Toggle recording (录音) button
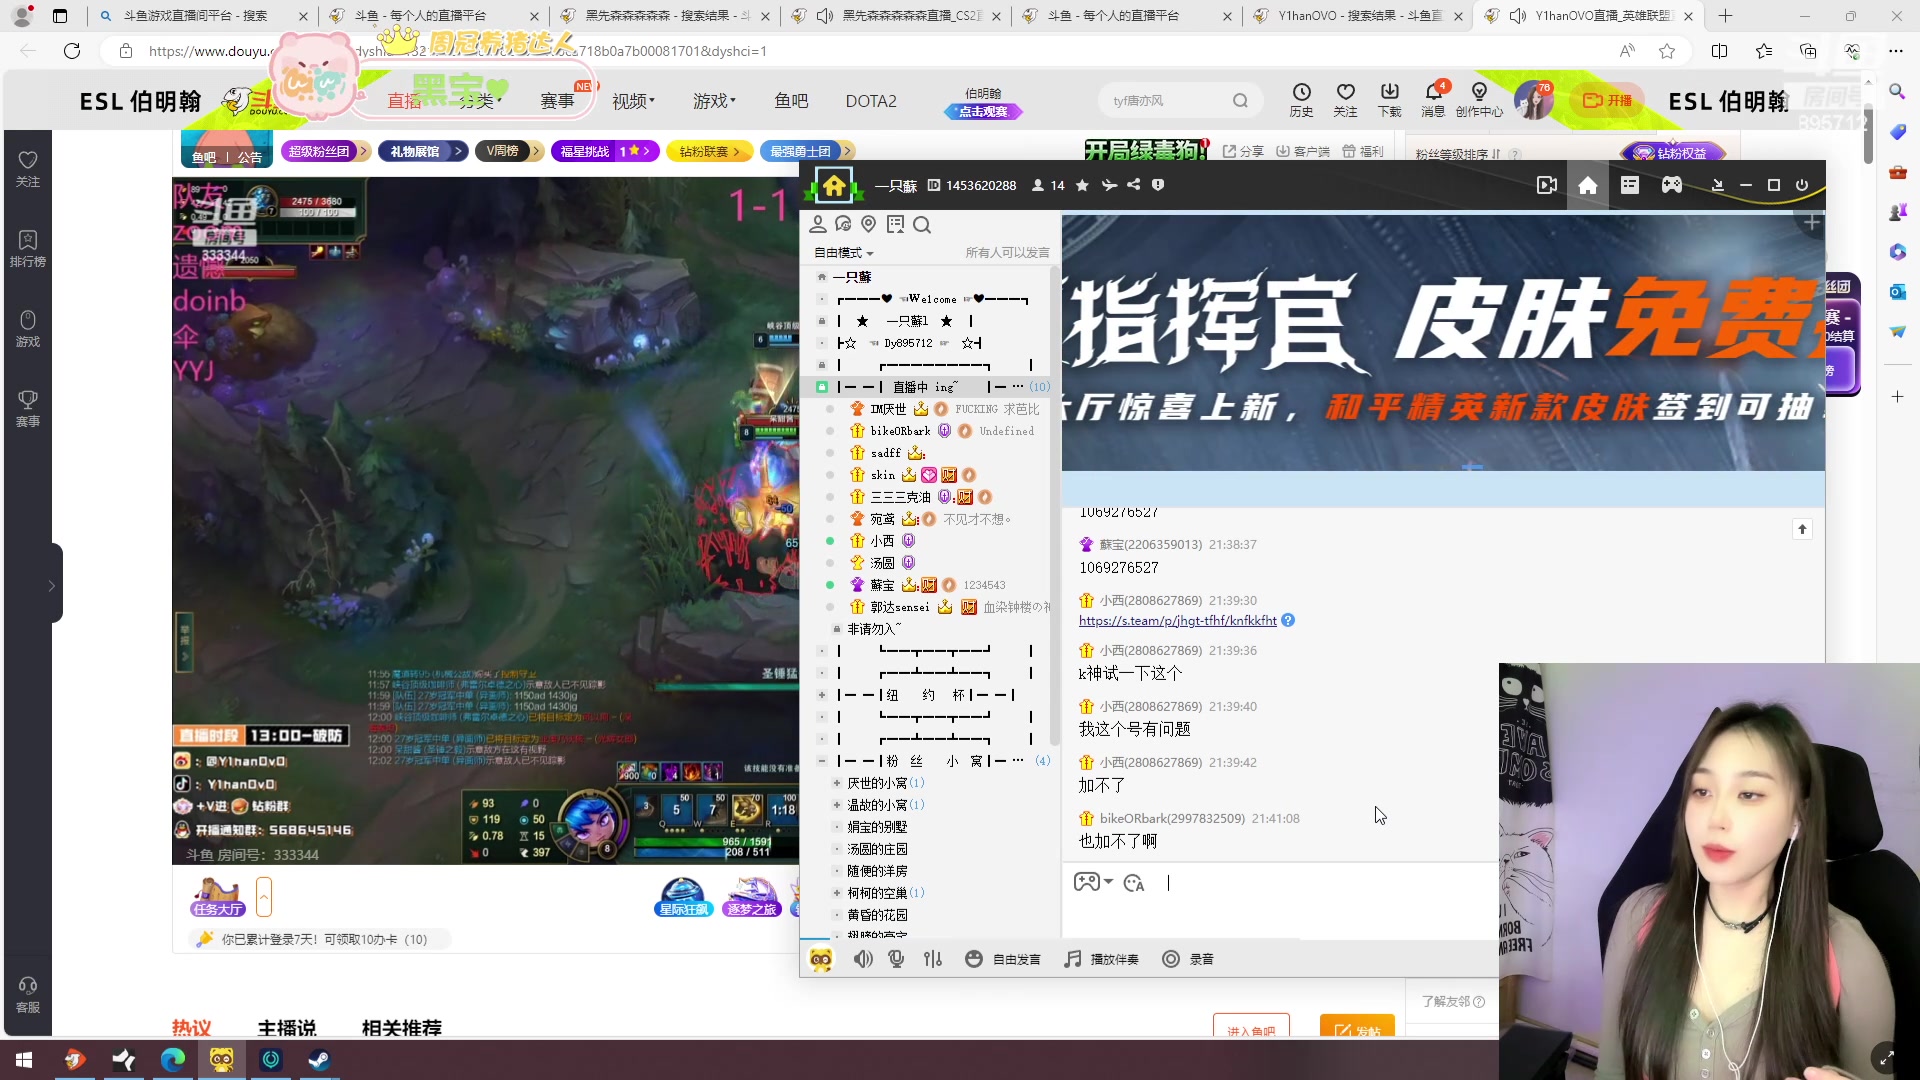Image resolution: width=1920 pixels, height=1080 pixels. (1188, 959)
